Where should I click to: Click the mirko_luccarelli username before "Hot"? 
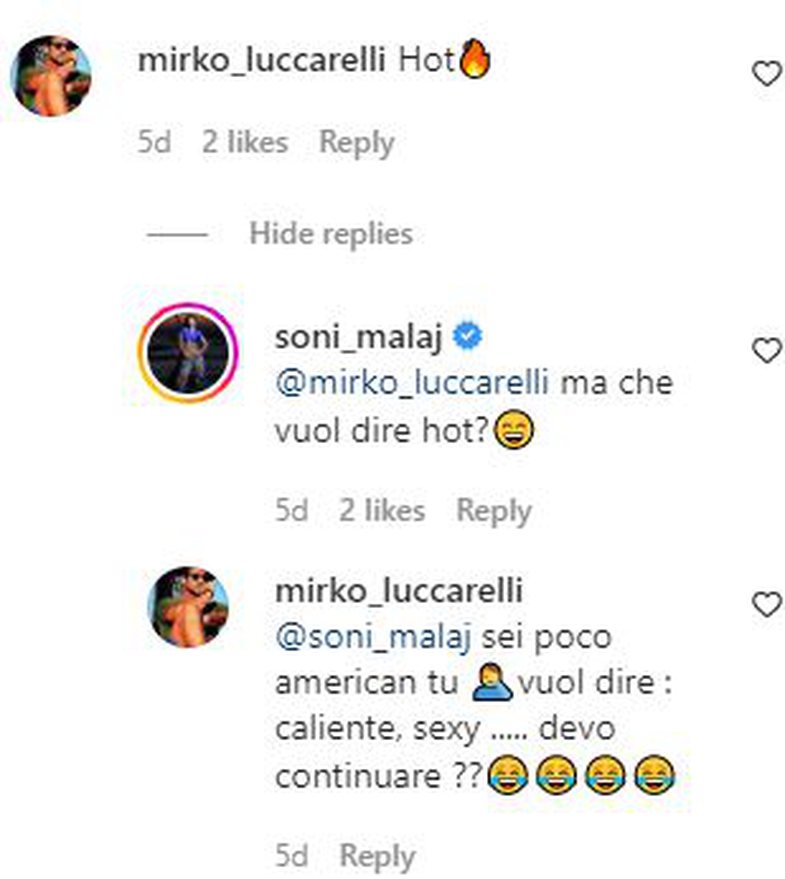point(262,61)
